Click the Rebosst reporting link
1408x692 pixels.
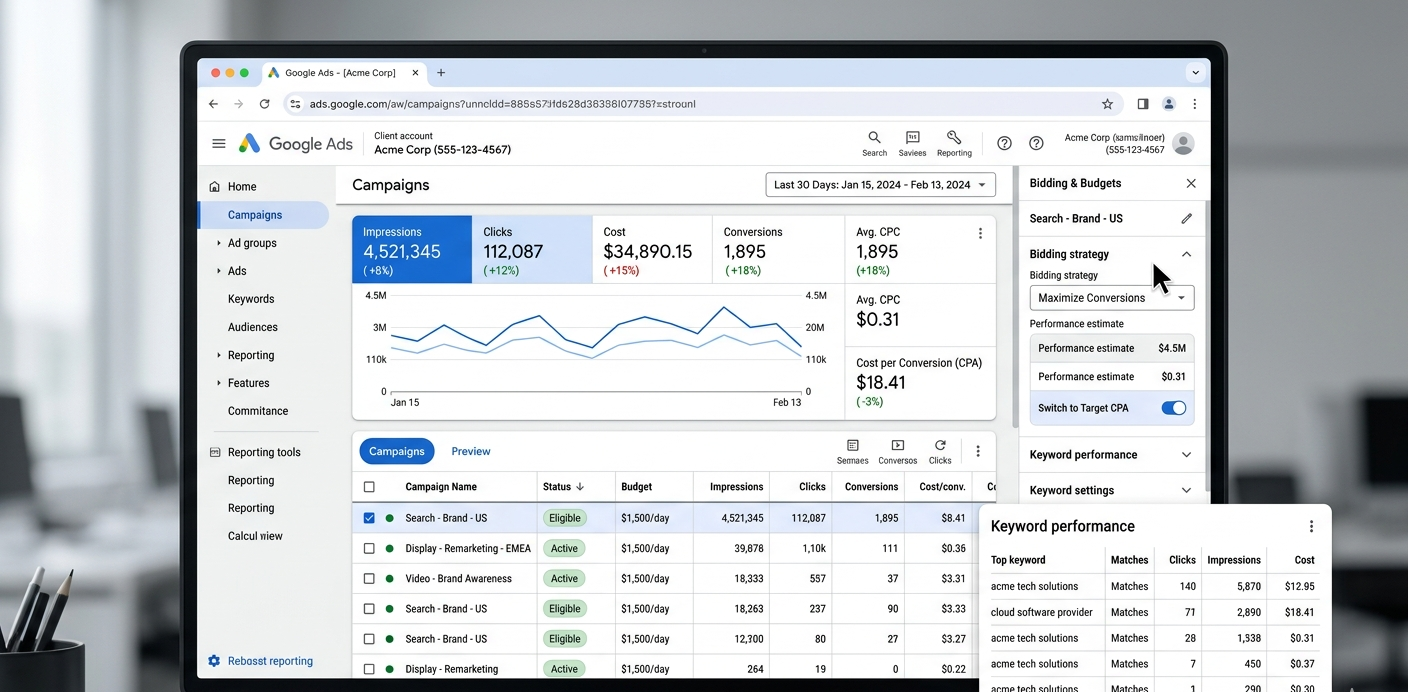[x=270, y=661]
